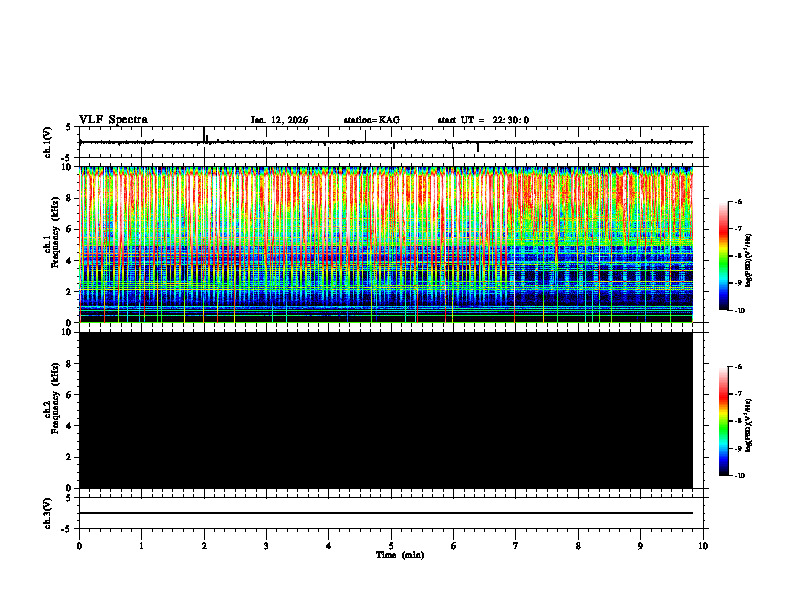Click time axis tick label 2
The width and height of the screenshot is (792, 612).
(x=204, y=546)
